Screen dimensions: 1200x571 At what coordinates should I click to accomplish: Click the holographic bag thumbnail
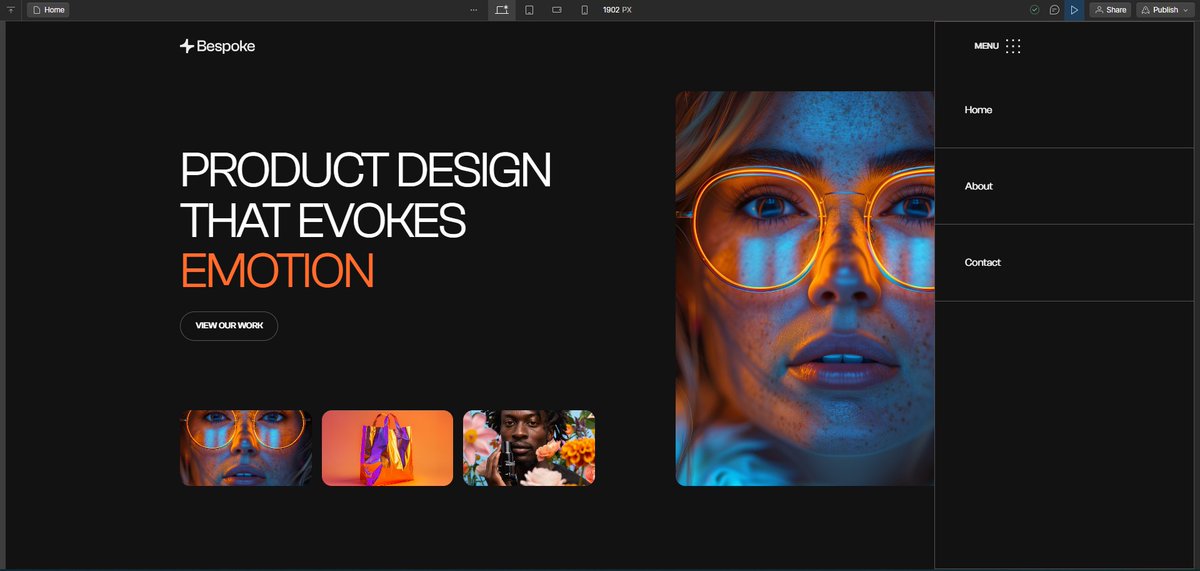[387, 448]
